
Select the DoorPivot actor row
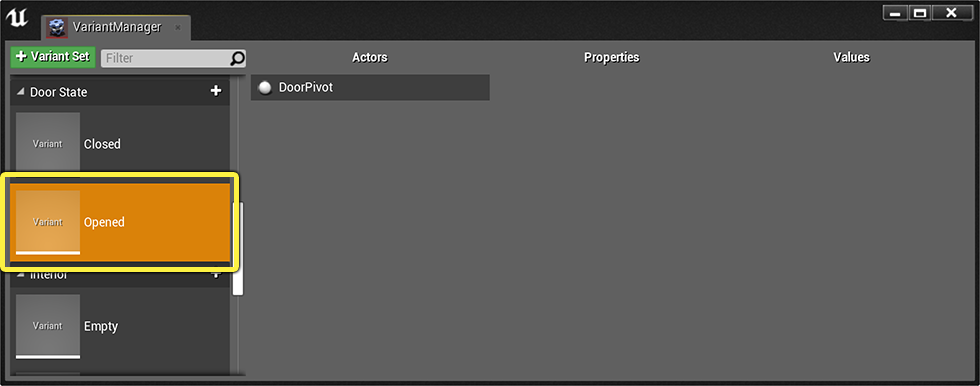pos(370,87)
